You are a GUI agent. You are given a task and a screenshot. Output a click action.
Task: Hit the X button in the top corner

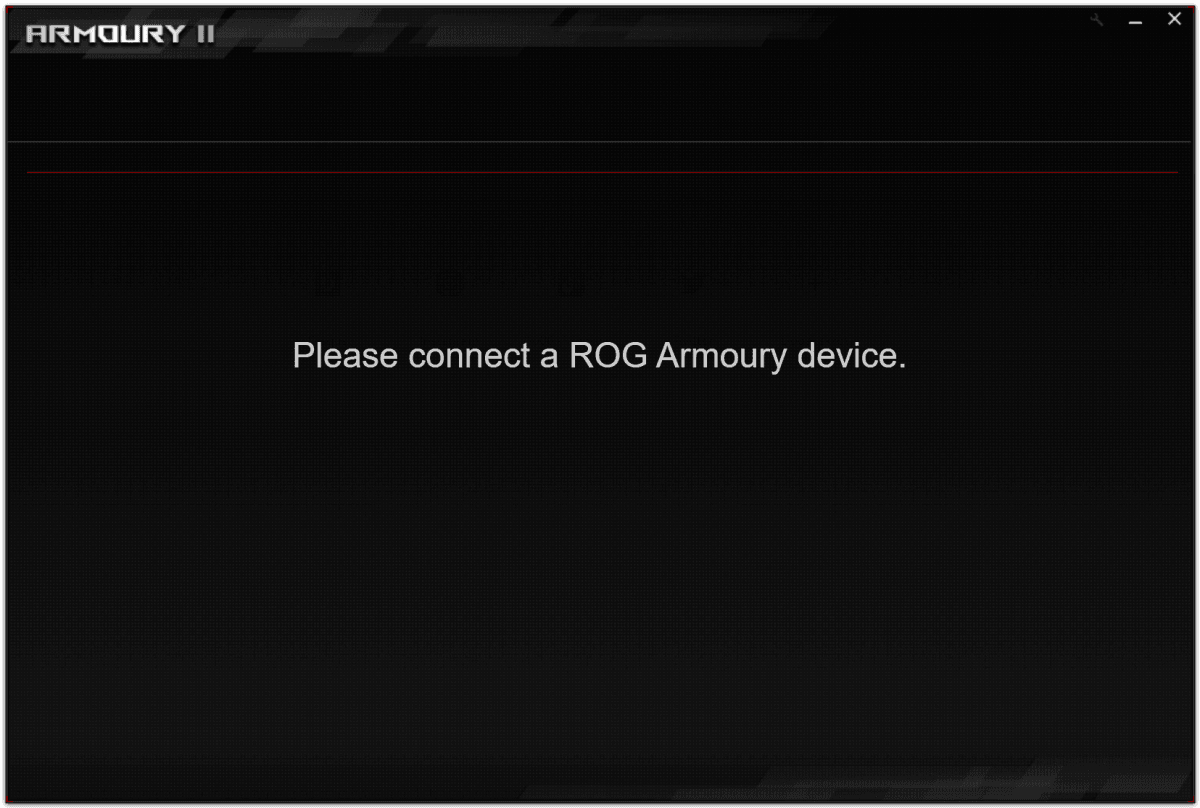click(1174, 19)
